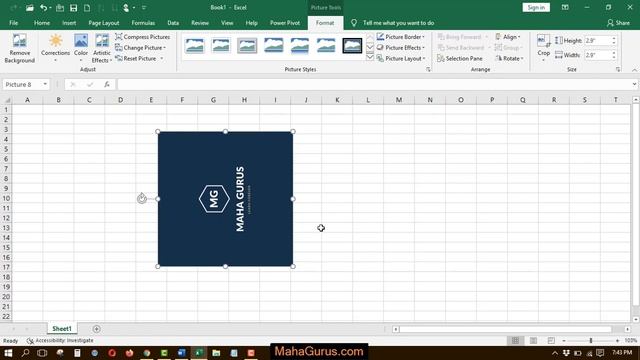Switch to Normal view icon in status bar
This screenshot has width=640, height=360.
click(x=516, y=340)
